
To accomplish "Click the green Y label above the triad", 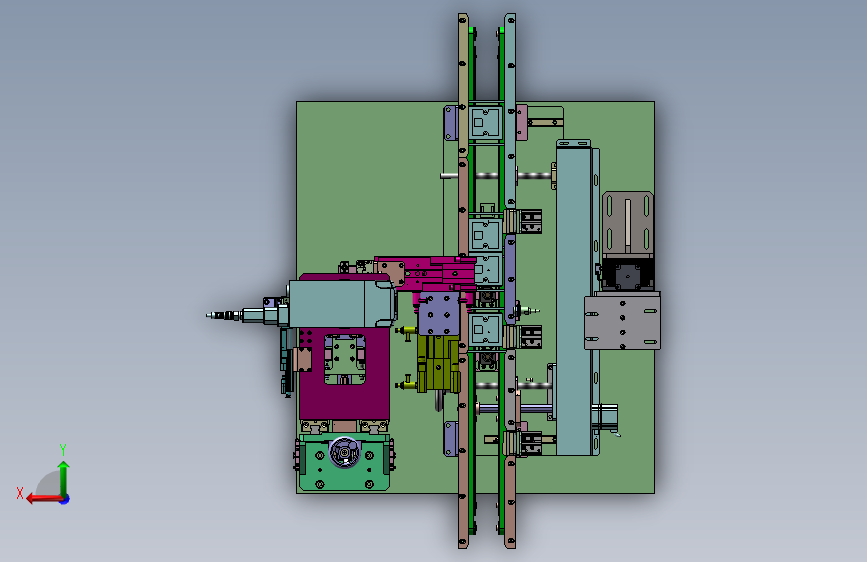I will tap(63, 449).
